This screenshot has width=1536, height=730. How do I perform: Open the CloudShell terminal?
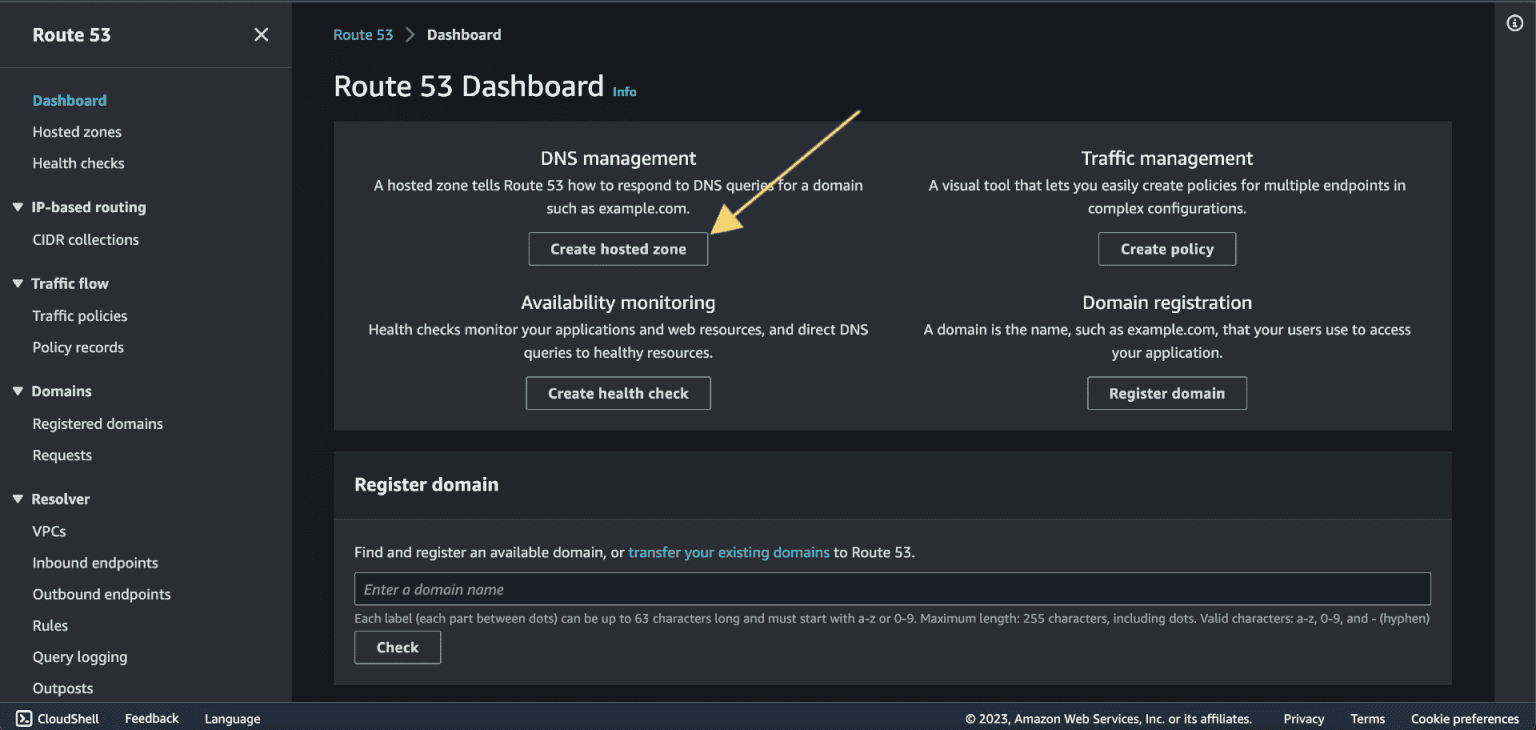pos(57,718)
